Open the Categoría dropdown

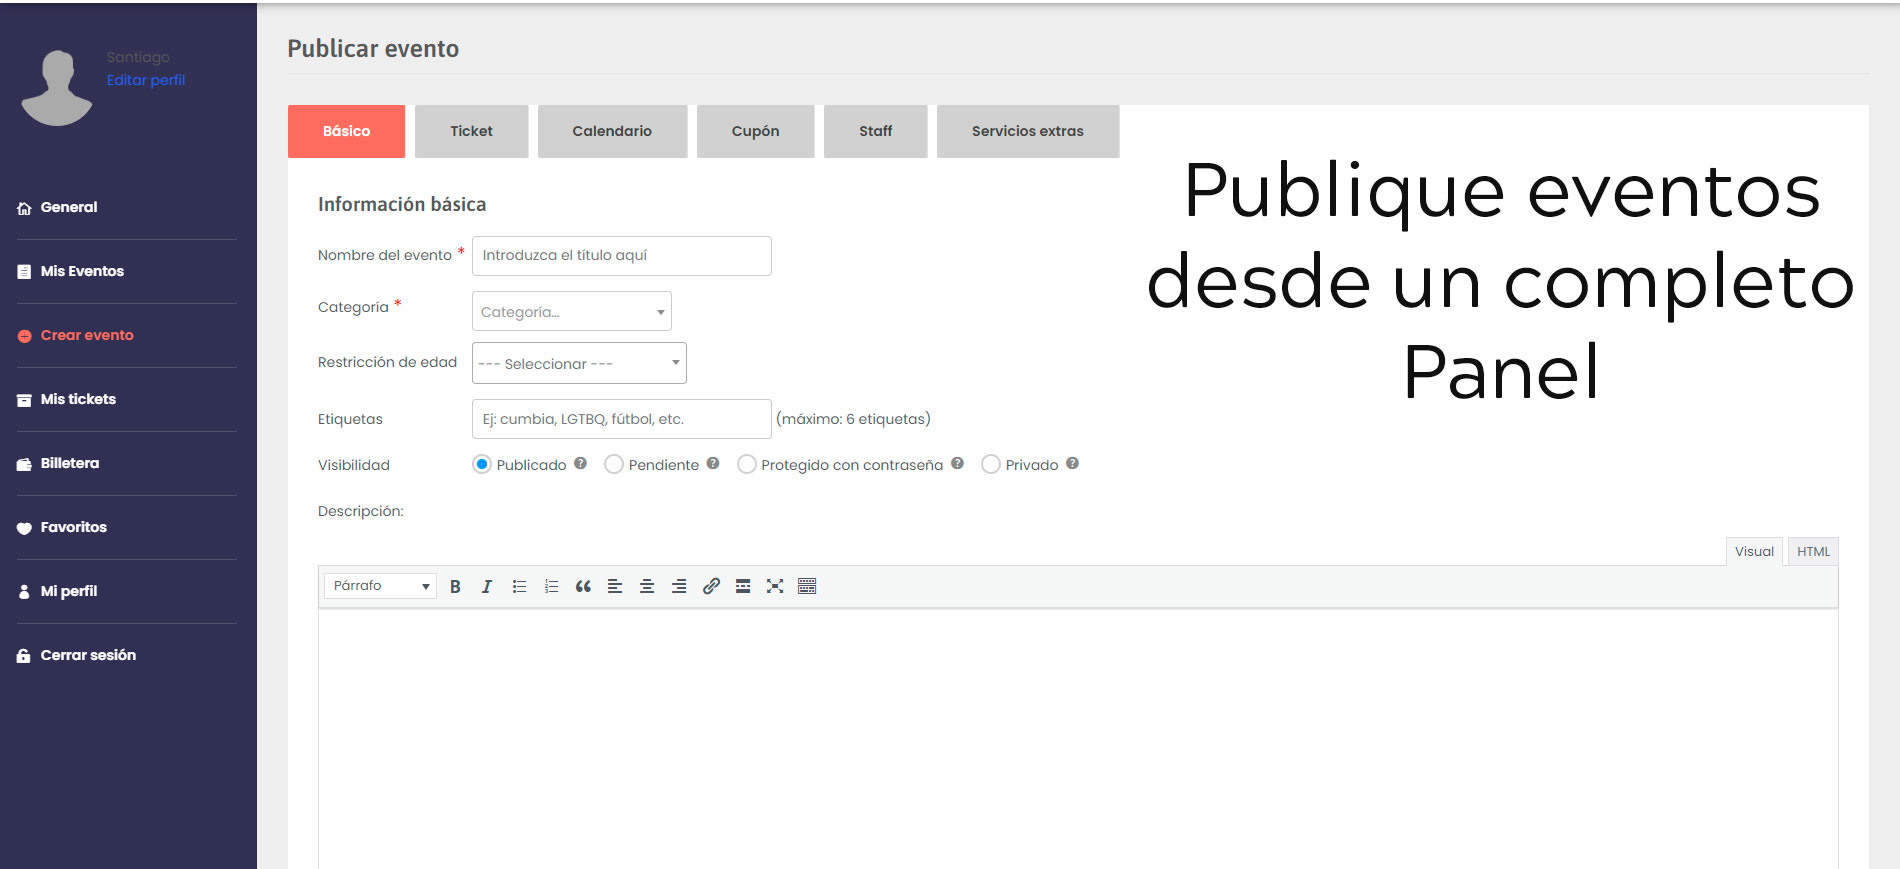tap(571, 312)
